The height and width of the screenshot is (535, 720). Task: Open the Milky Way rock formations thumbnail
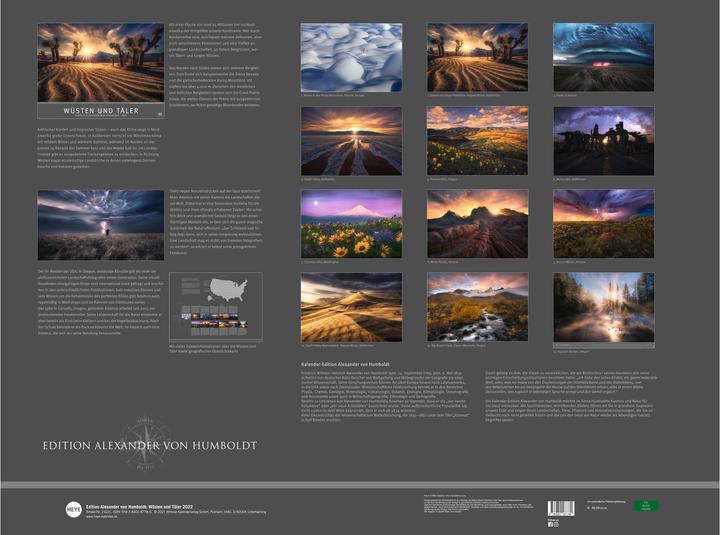tap(603, 141)
